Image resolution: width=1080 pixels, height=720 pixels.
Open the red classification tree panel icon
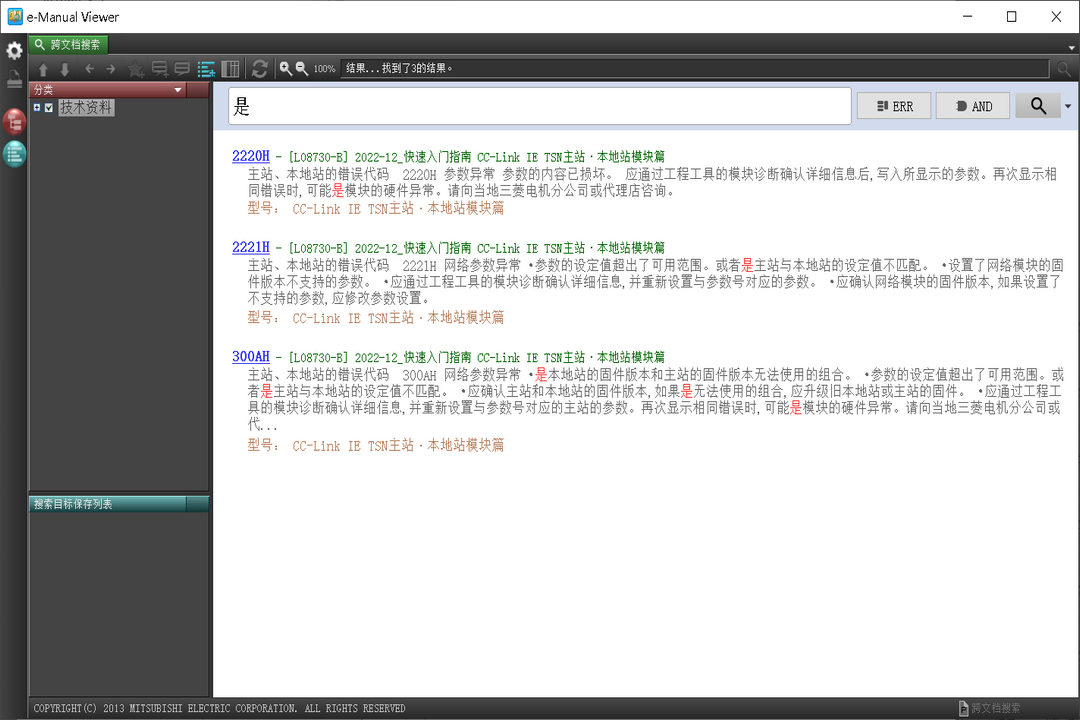13,122
